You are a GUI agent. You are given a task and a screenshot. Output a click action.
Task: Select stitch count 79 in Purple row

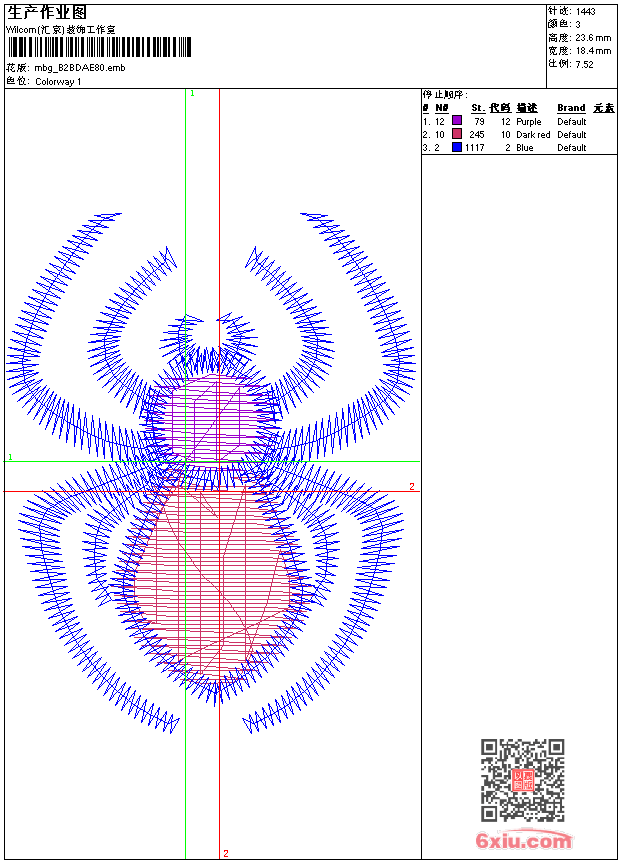480,121
